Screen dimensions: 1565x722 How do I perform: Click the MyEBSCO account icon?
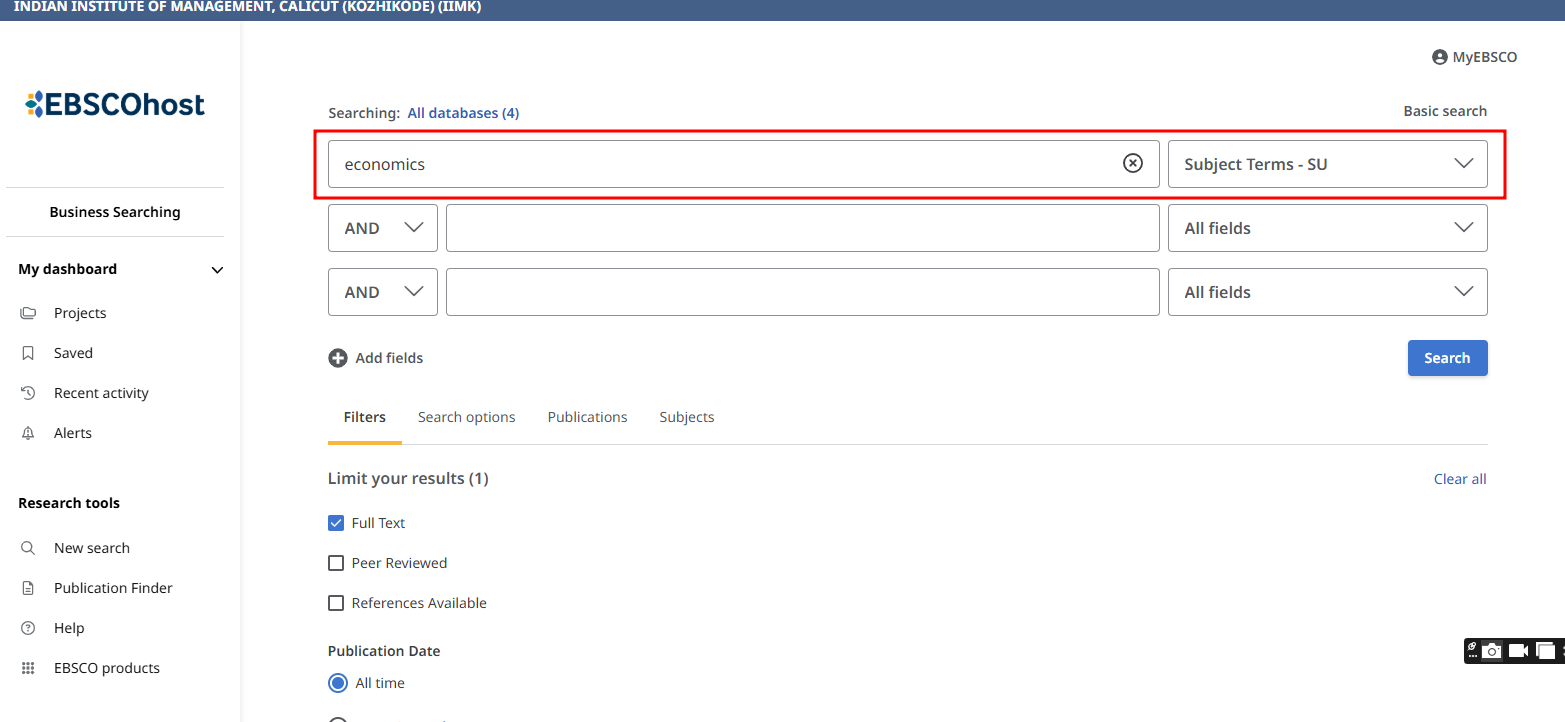pyautogui.click(x=1440, y=58)
